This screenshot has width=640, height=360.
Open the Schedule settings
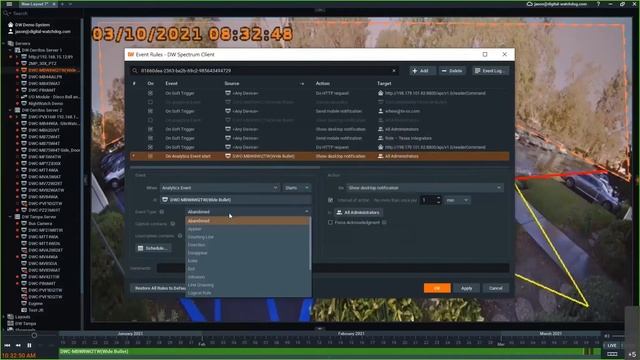click(x=153, y=248)
